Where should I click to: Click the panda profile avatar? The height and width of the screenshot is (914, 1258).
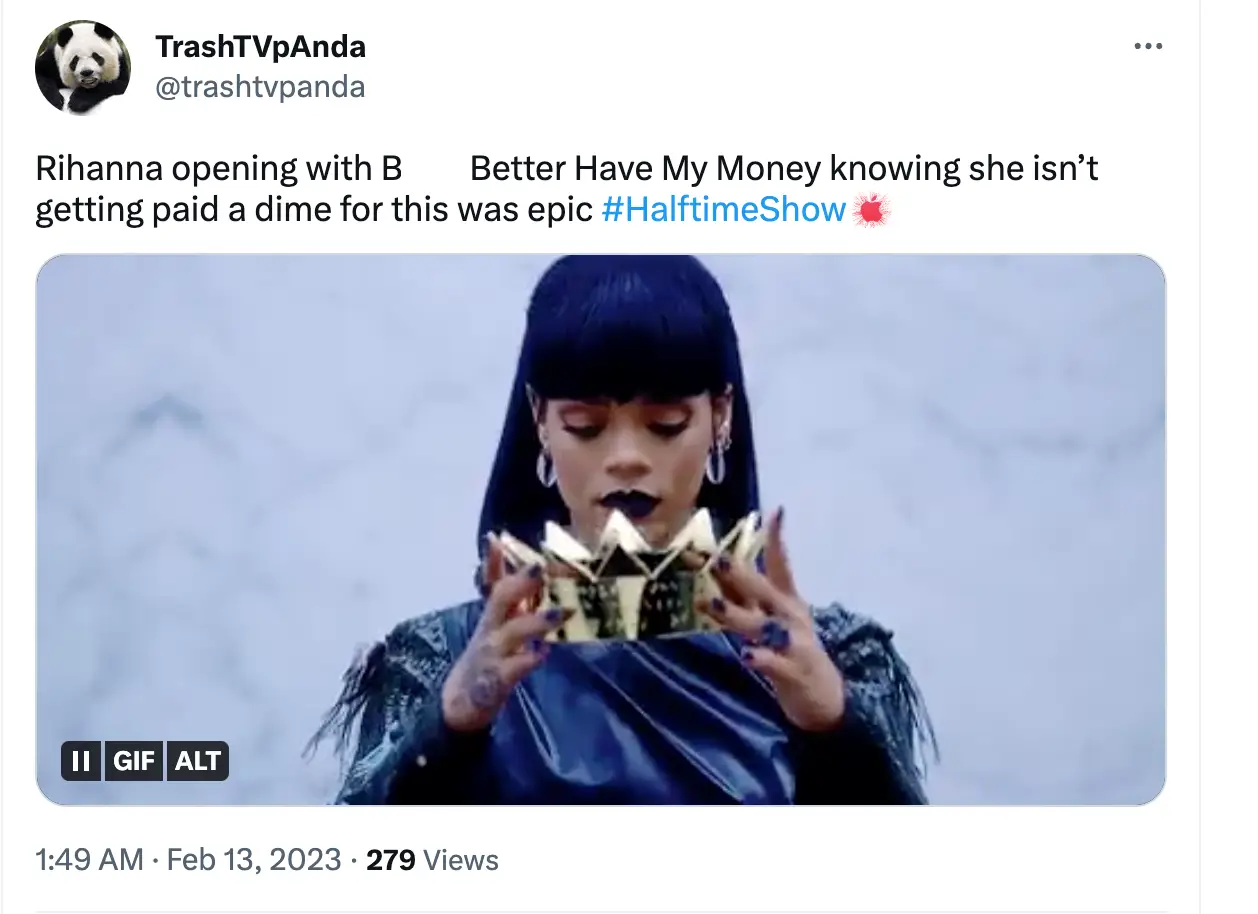[83, 67]
